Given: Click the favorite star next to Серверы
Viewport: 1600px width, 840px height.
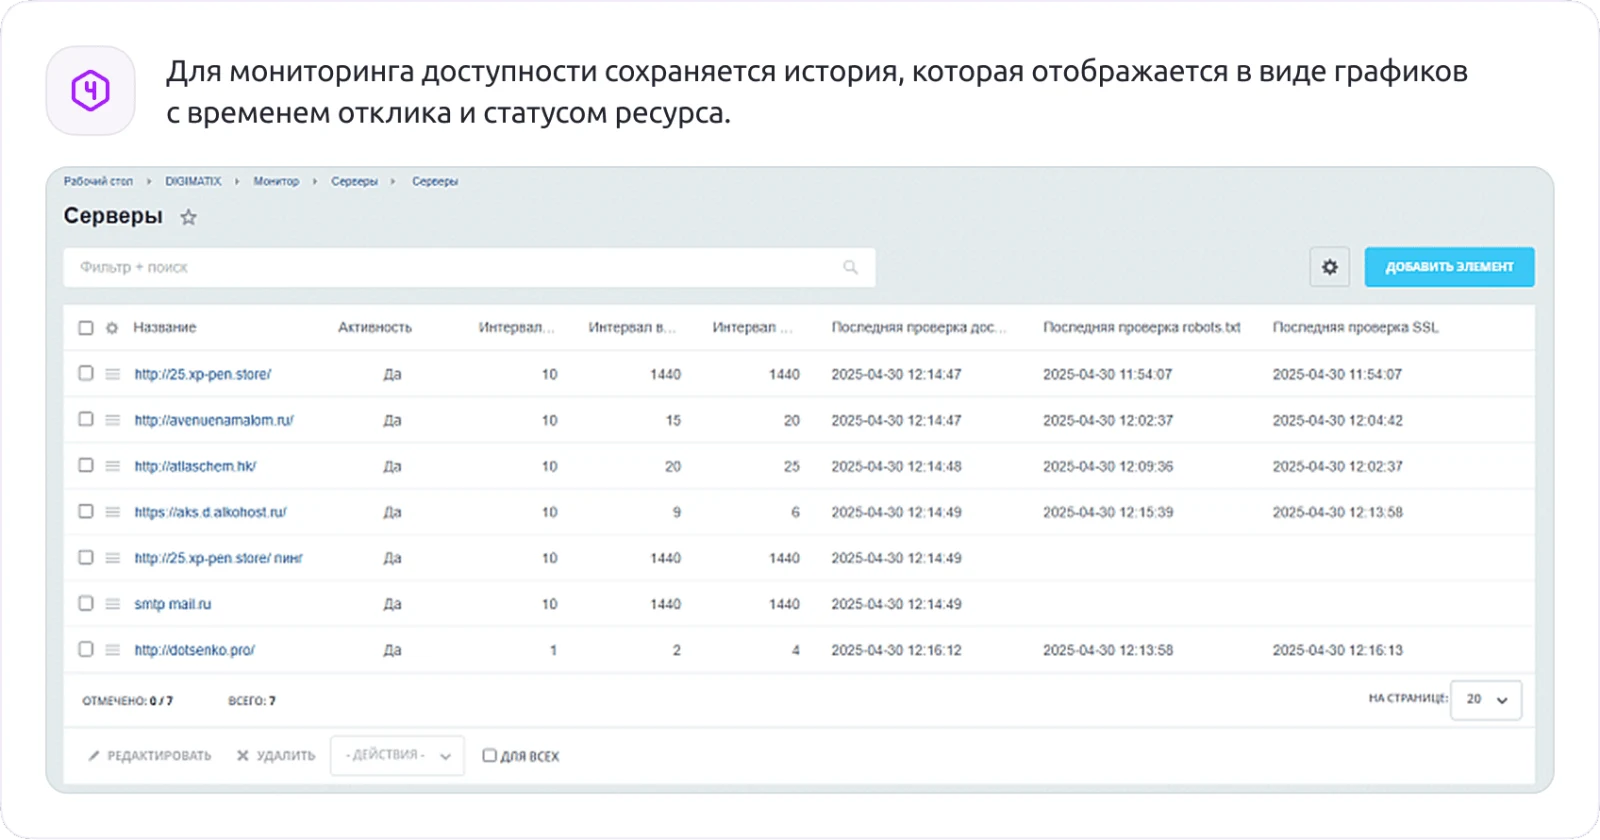Looking at the screenshot, I should click(188, 217).
